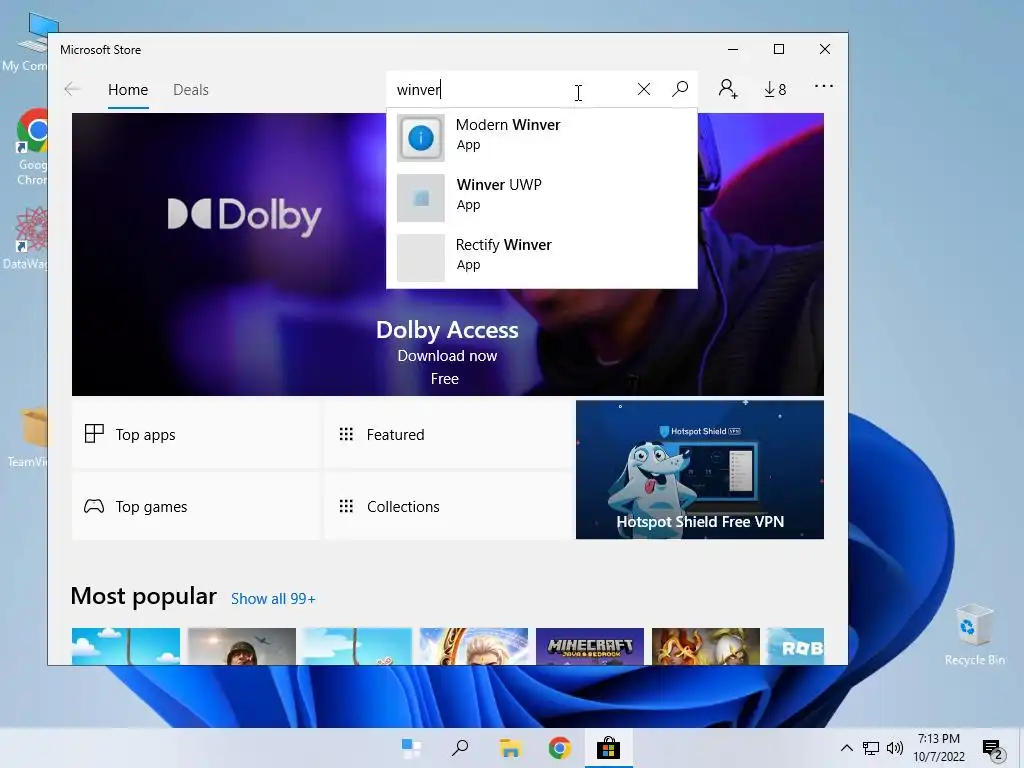Click the magnifier search icon in Store

[680, 89]
